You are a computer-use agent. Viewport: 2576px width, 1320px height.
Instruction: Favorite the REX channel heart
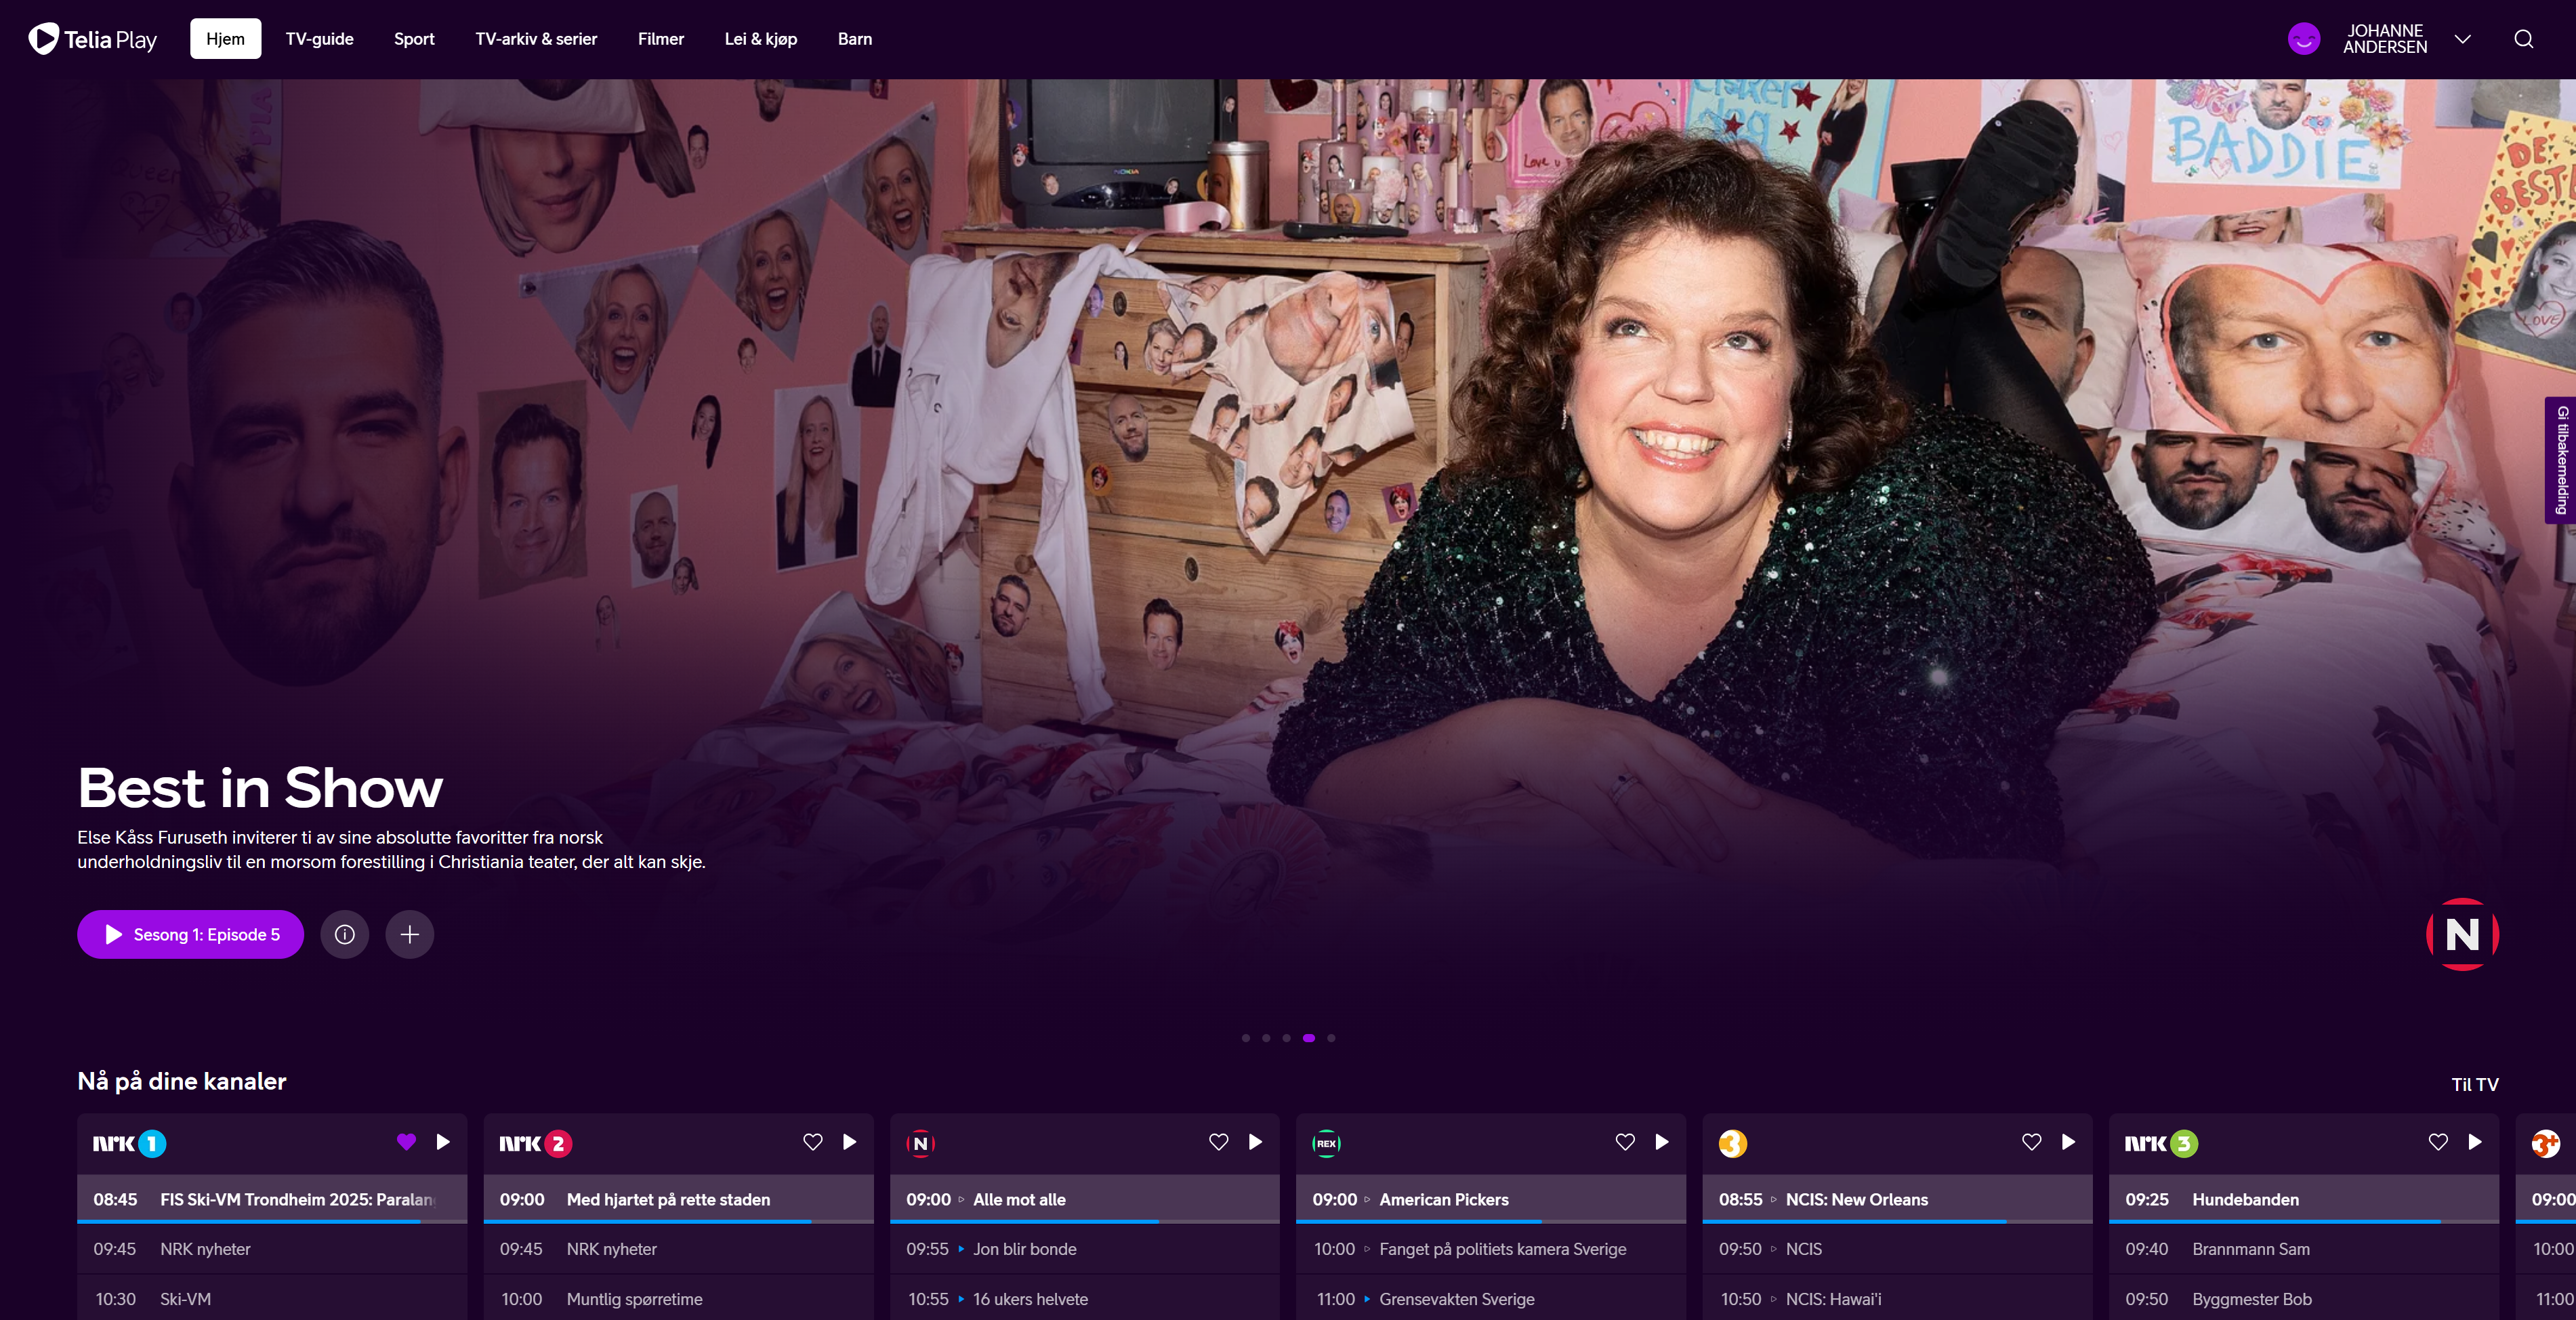tap(1625, 1142)
